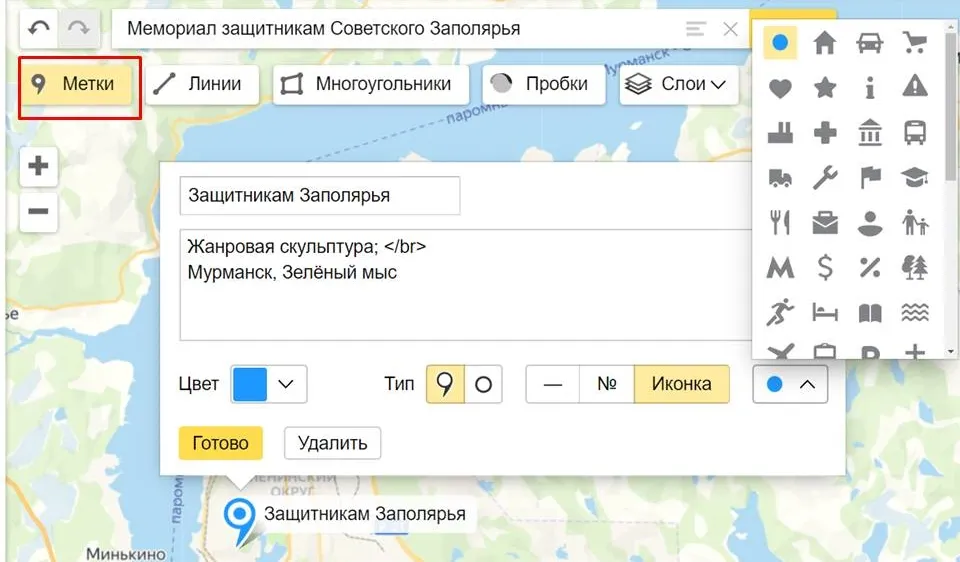The height and width of the screenshot is (562, 960).
Task: Edit the placemark name field Защитникам Заполярья
Action: click(320, 195)
